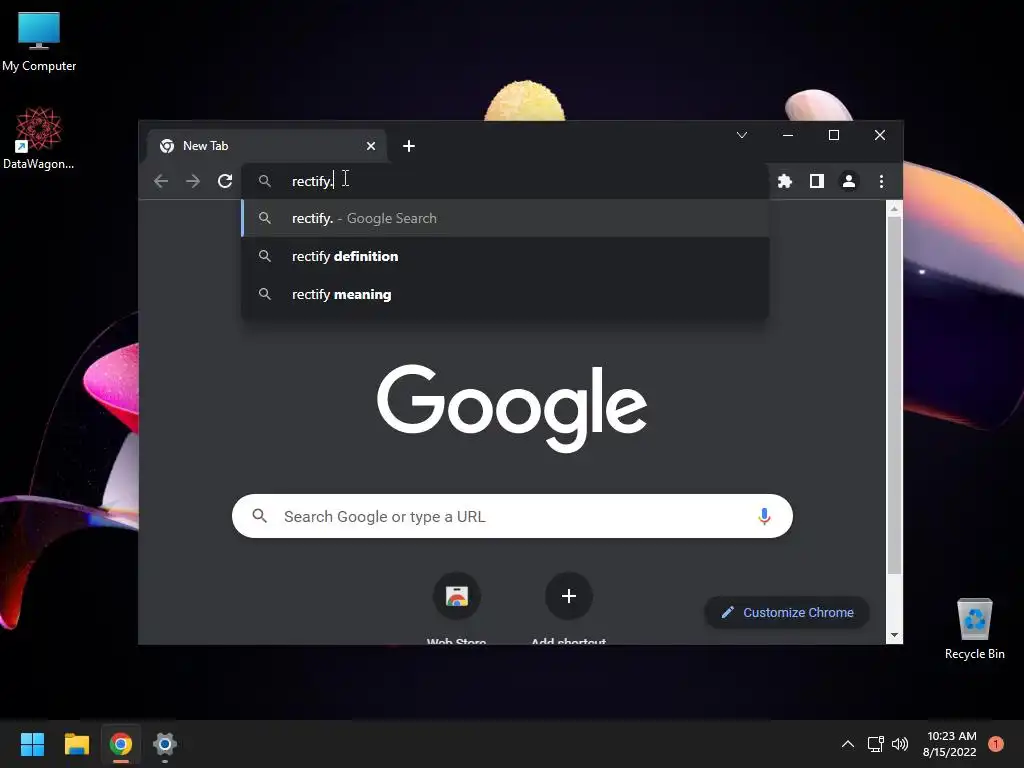
Task: Open the Windows Start menu
Action: [32, 744]
